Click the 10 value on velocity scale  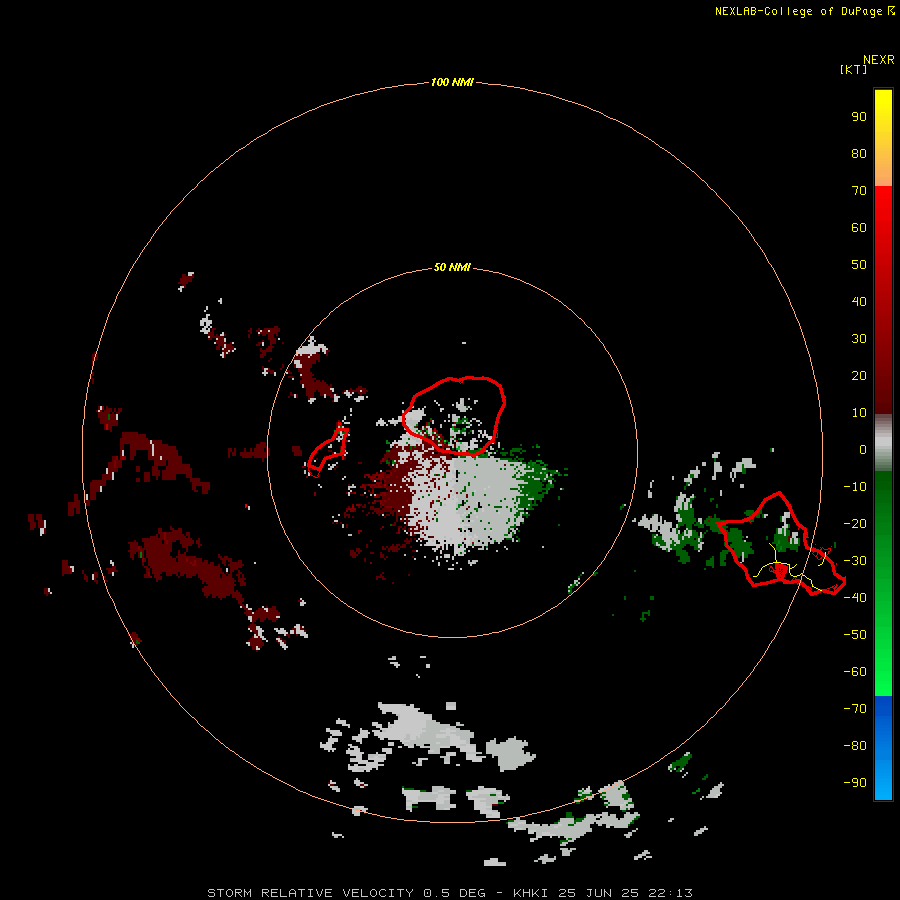859,413
